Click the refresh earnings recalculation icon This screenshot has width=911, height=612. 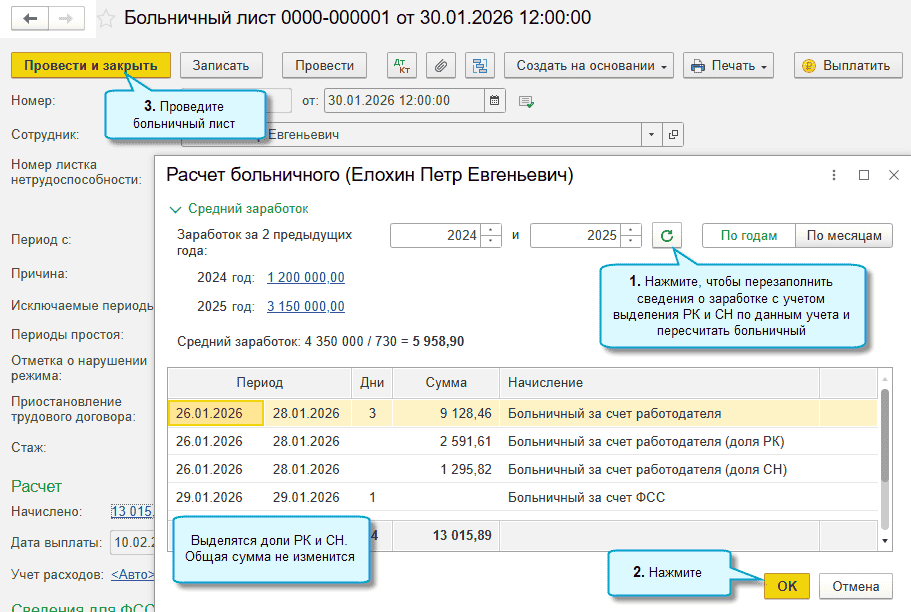[x=667, y=236]
